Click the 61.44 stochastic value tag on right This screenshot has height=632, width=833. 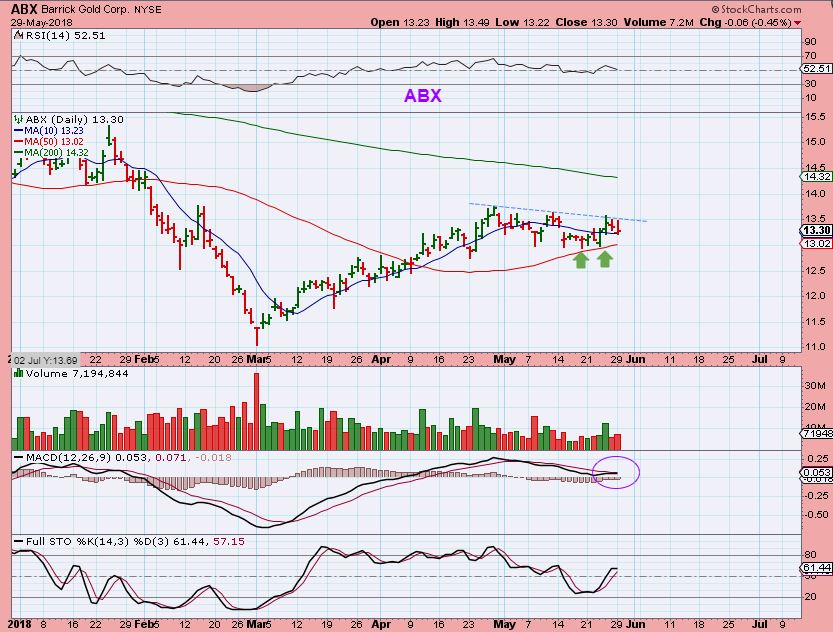pos(817,568)
